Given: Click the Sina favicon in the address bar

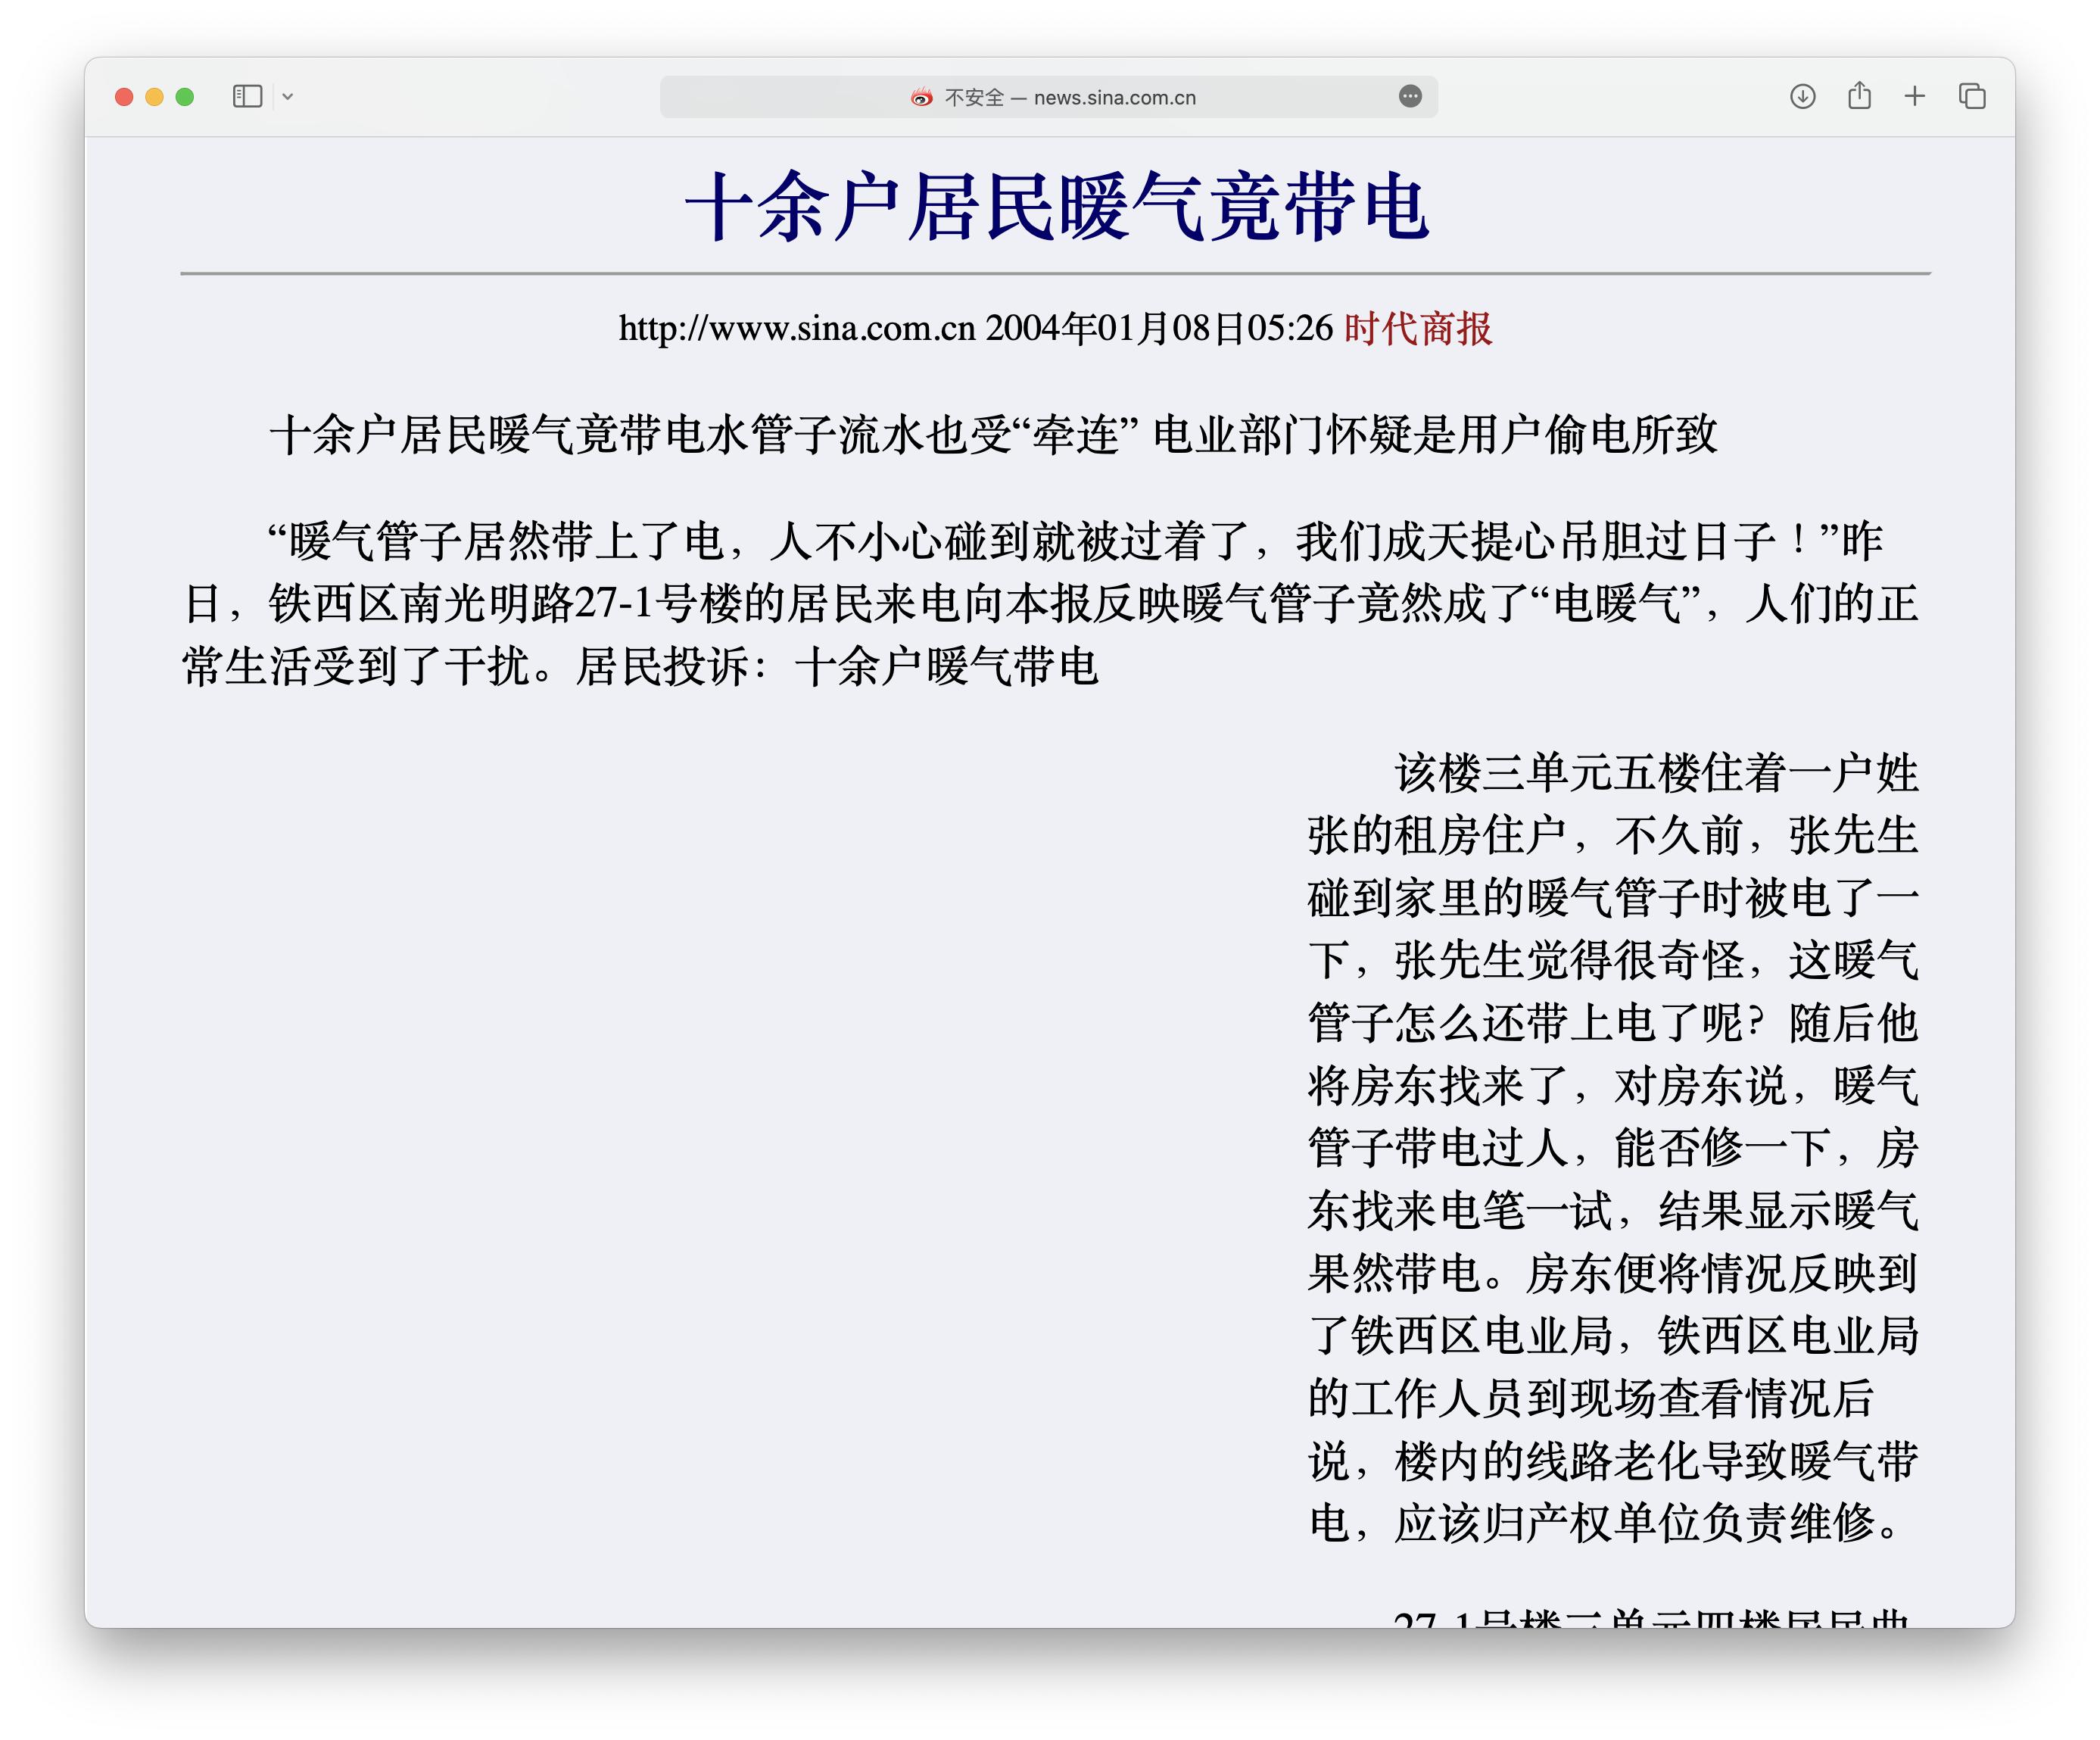Looking at the screenshot, I should point(921,97).
